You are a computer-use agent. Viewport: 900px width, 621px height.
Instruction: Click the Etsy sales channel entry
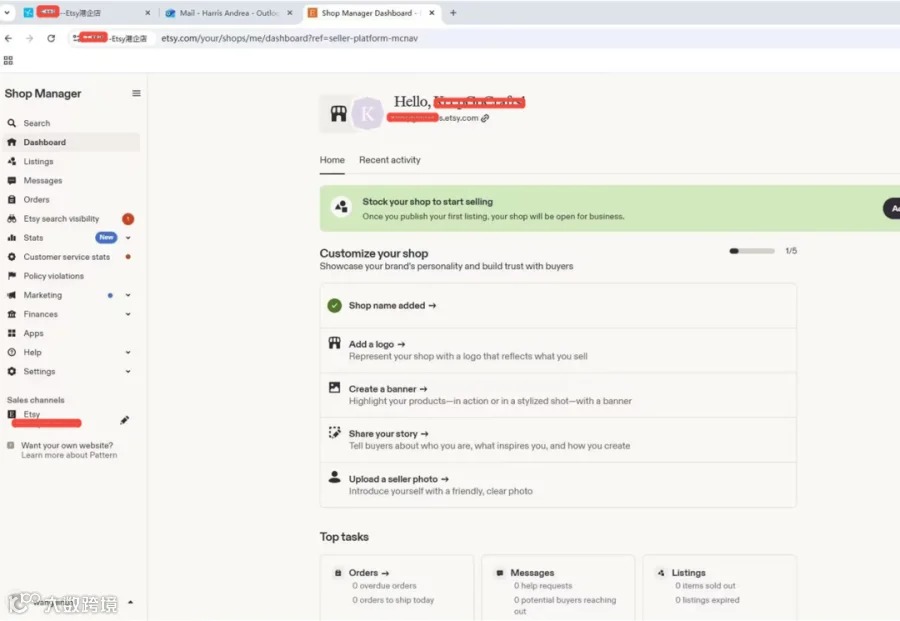[32, 414]
